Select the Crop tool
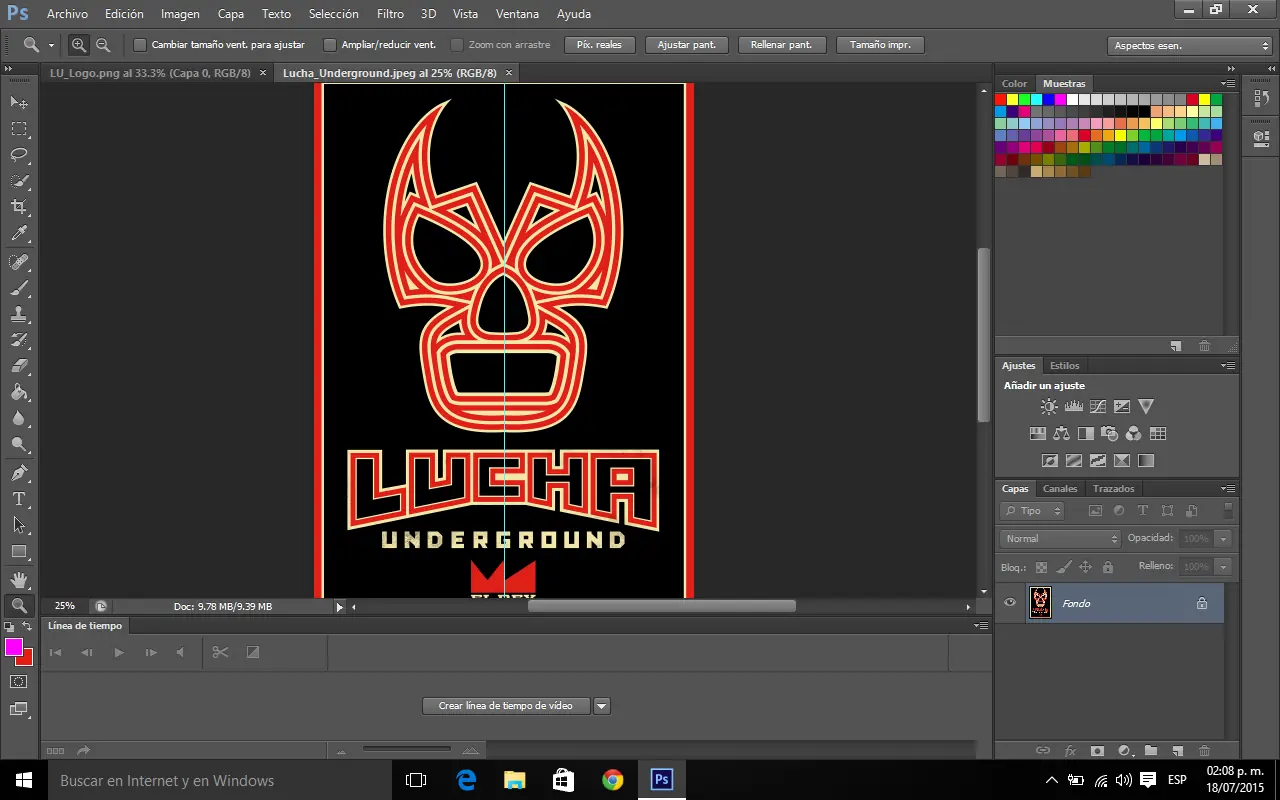The width and height of the screenshot is (1280, 800). tap(19, 207)
